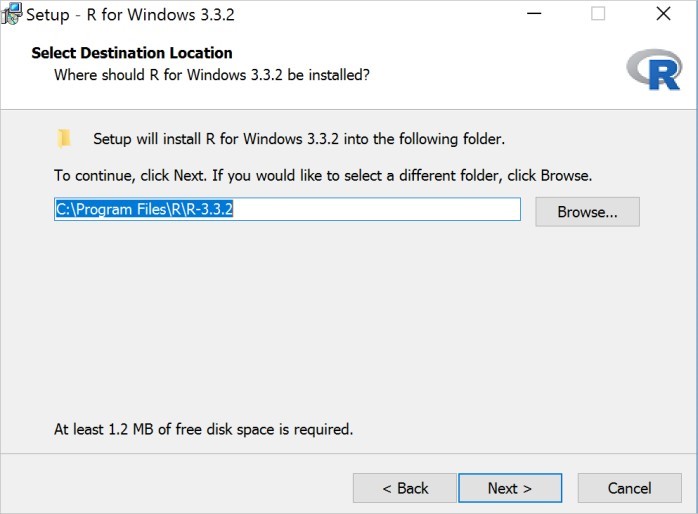Viewport: 698px width, 514px height.
Task: Minimize the setup window
Action: tap(534, 14)
